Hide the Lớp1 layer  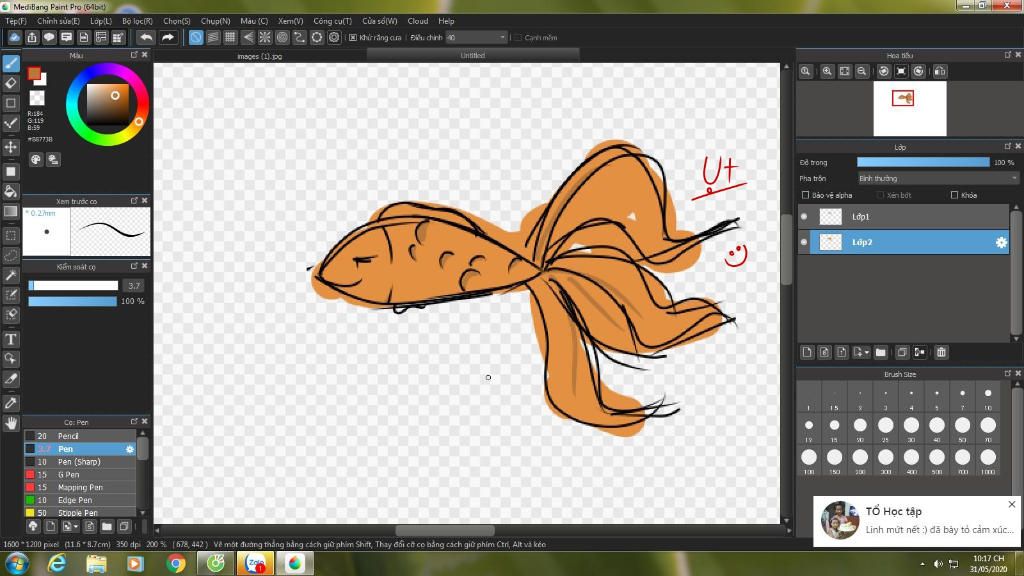pyautogui.click(x=804, y=217)
